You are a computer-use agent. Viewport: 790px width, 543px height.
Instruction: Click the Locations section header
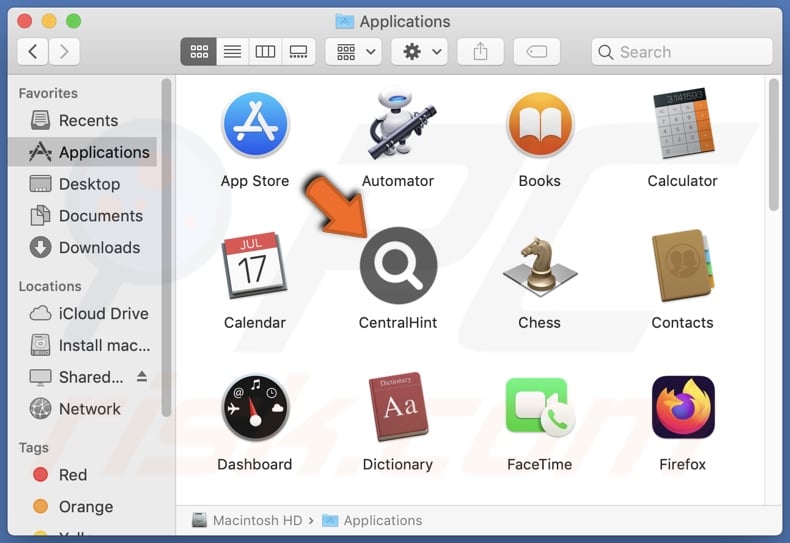(x=50, y=286)
